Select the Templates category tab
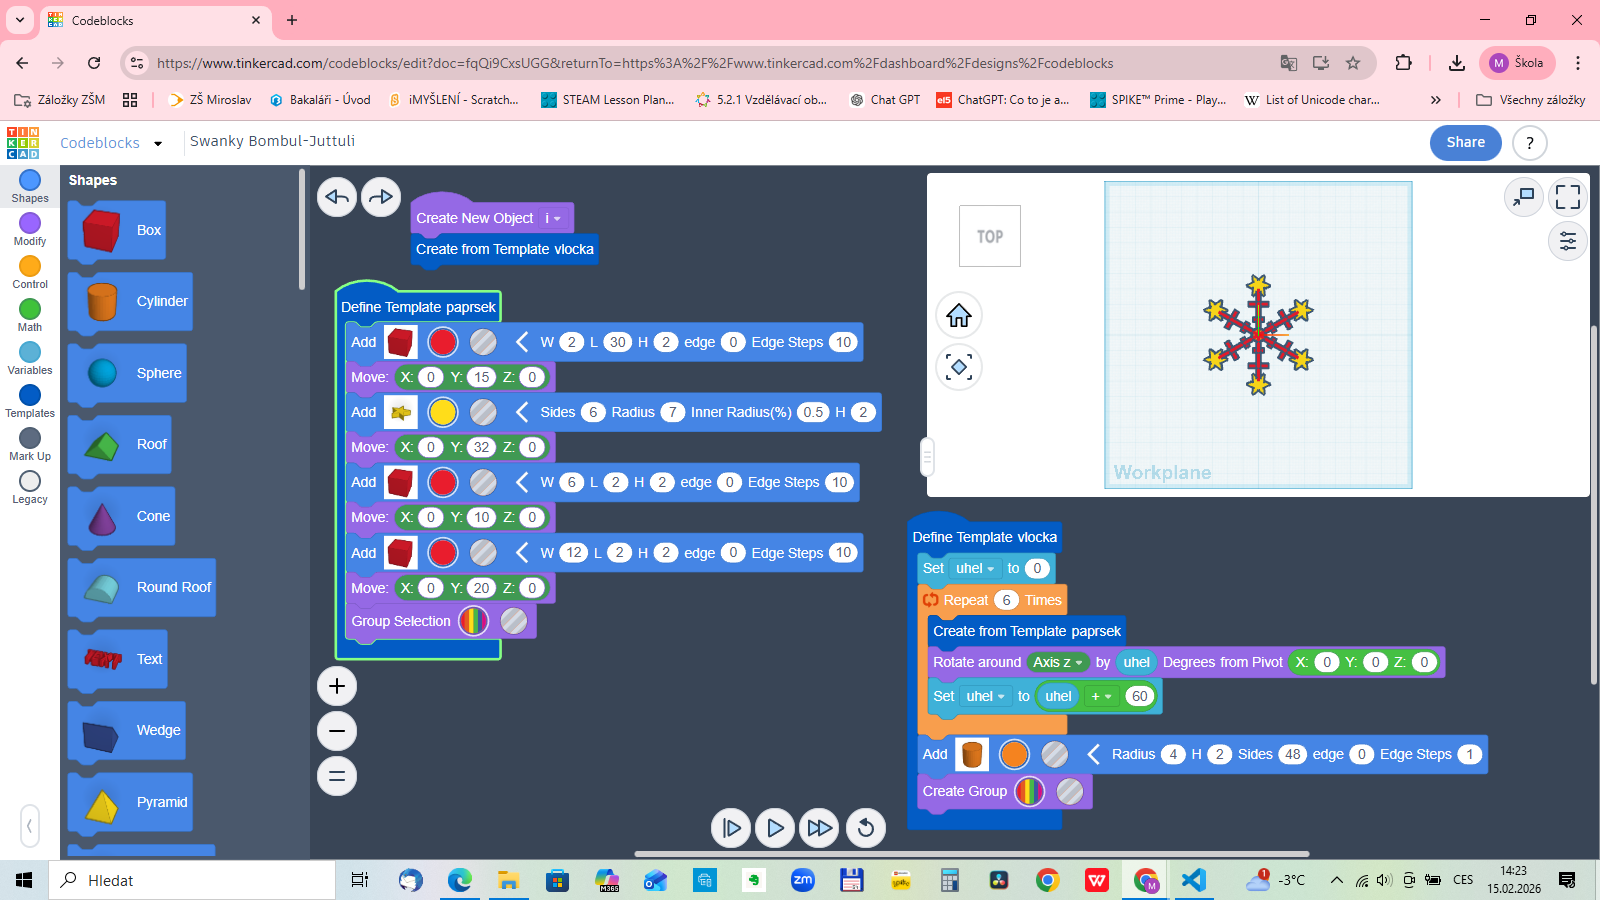 (x=30, y=401)
